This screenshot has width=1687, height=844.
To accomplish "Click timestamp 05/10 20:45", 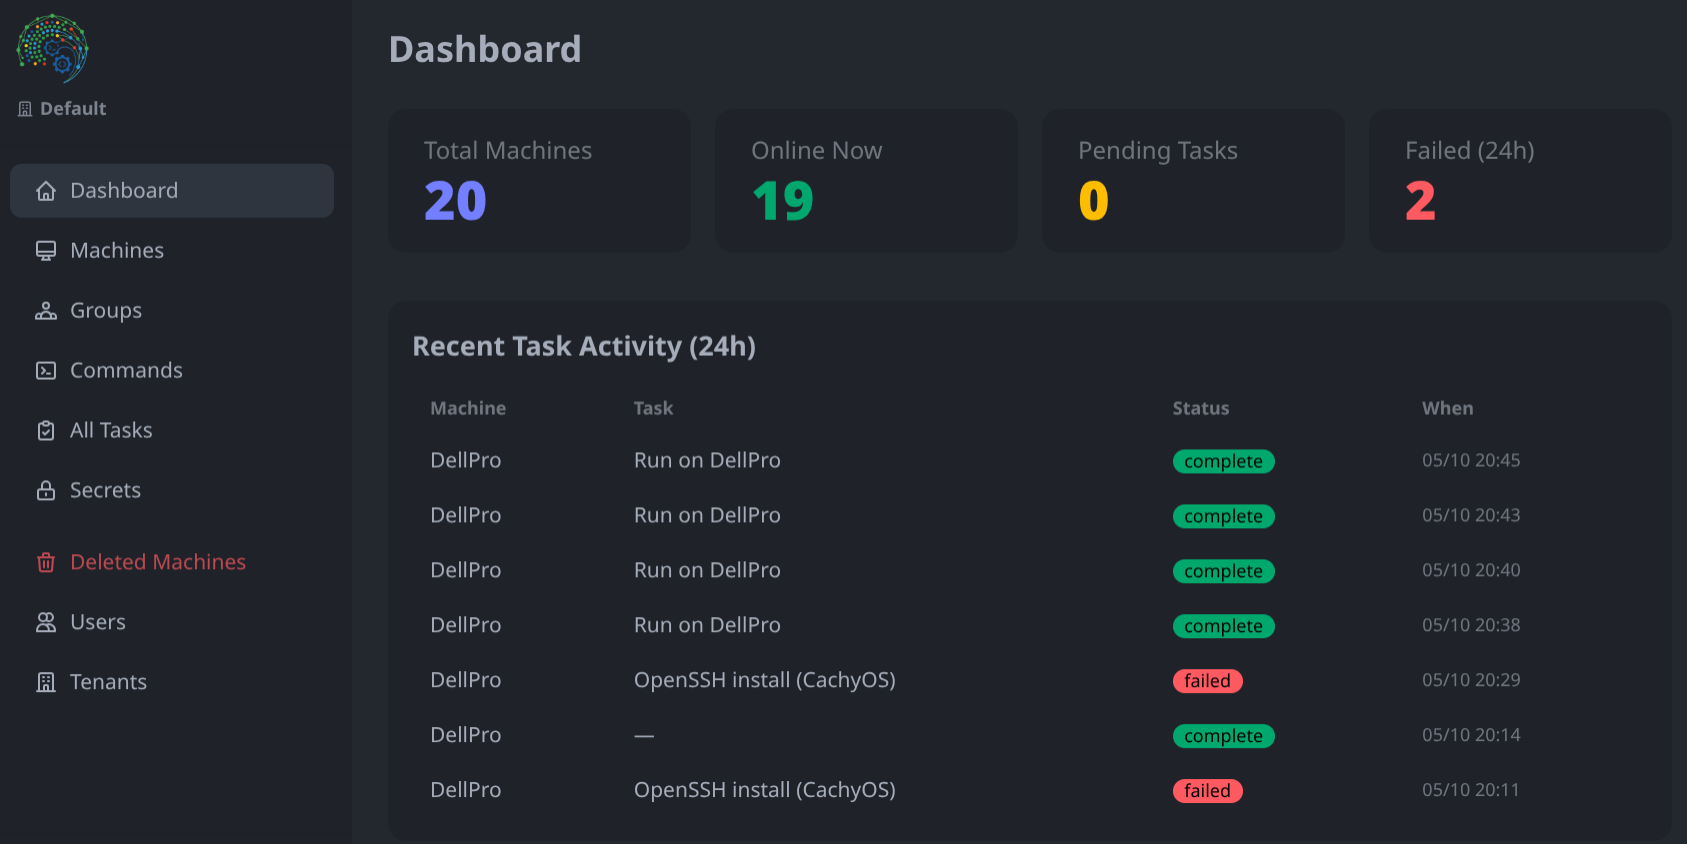I will coord(1471,460).
